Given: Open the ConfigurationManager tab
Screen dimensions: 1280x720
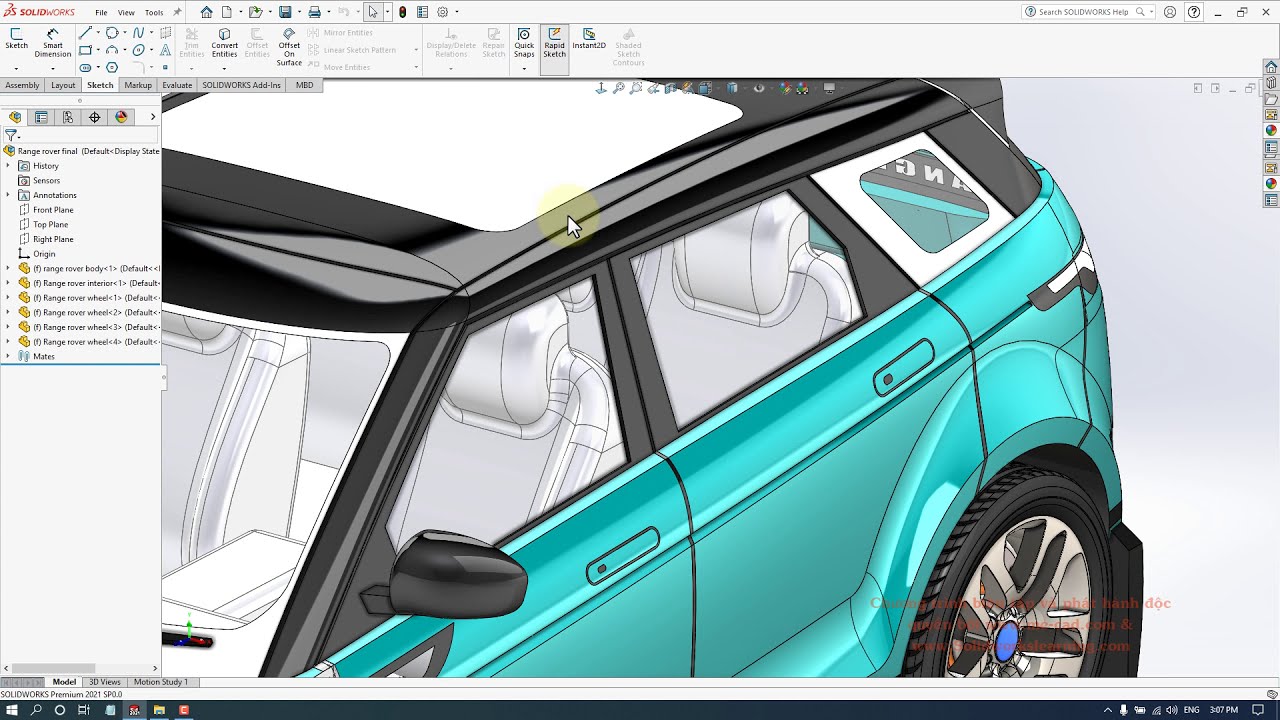Looking at the screenshot, I should click(x=68, y=117).
